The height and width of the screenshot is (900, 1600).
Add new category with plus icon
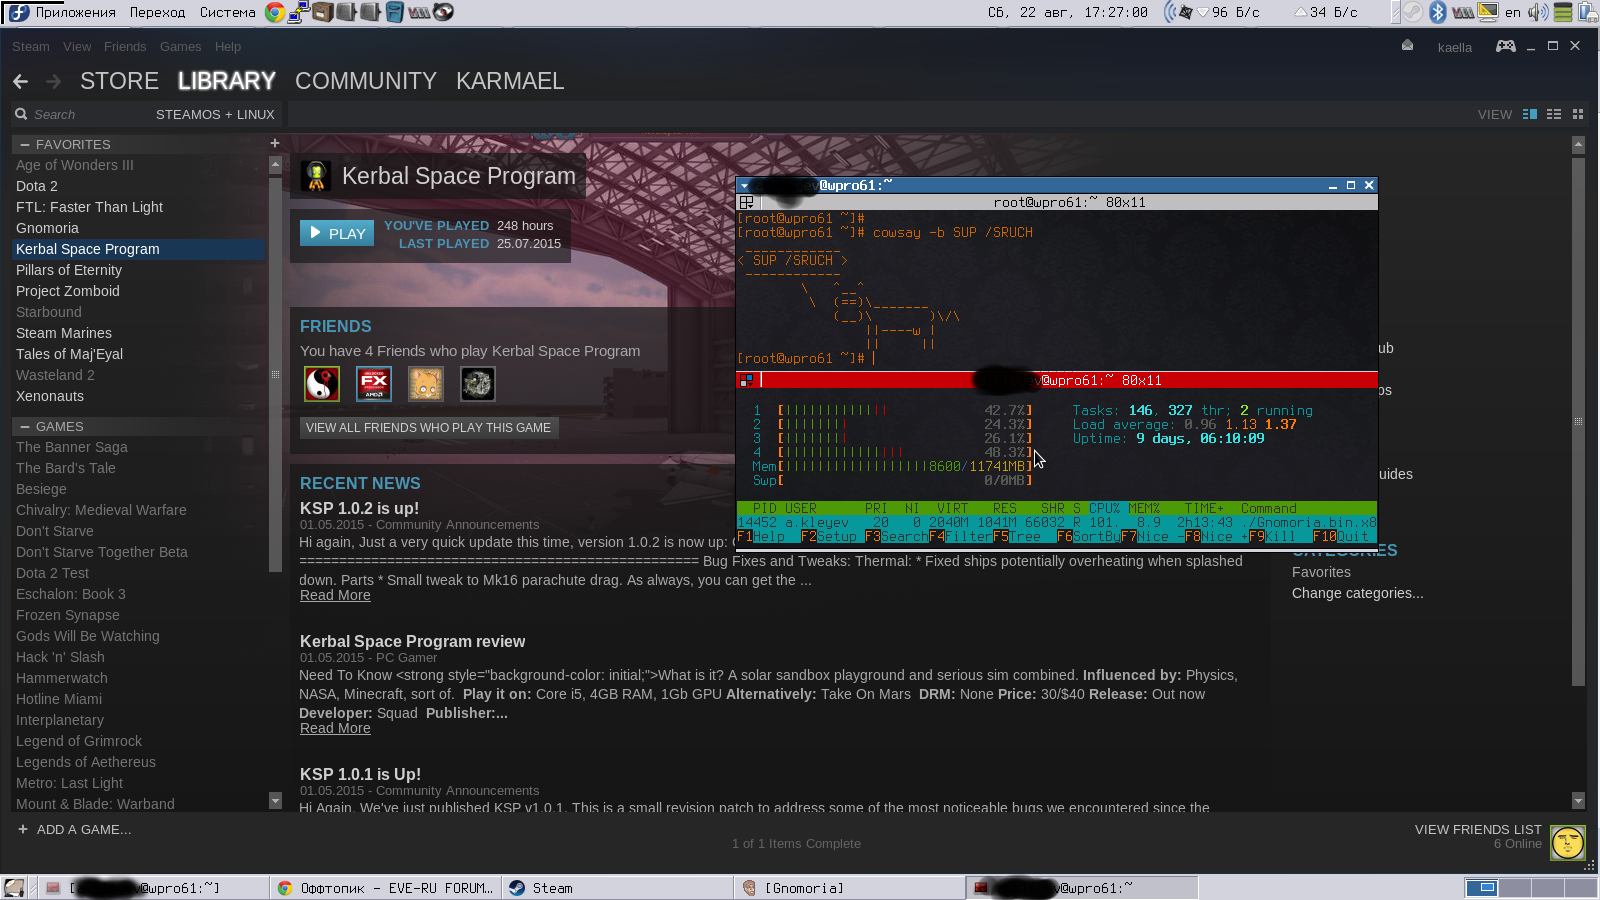tap(274, 143)
